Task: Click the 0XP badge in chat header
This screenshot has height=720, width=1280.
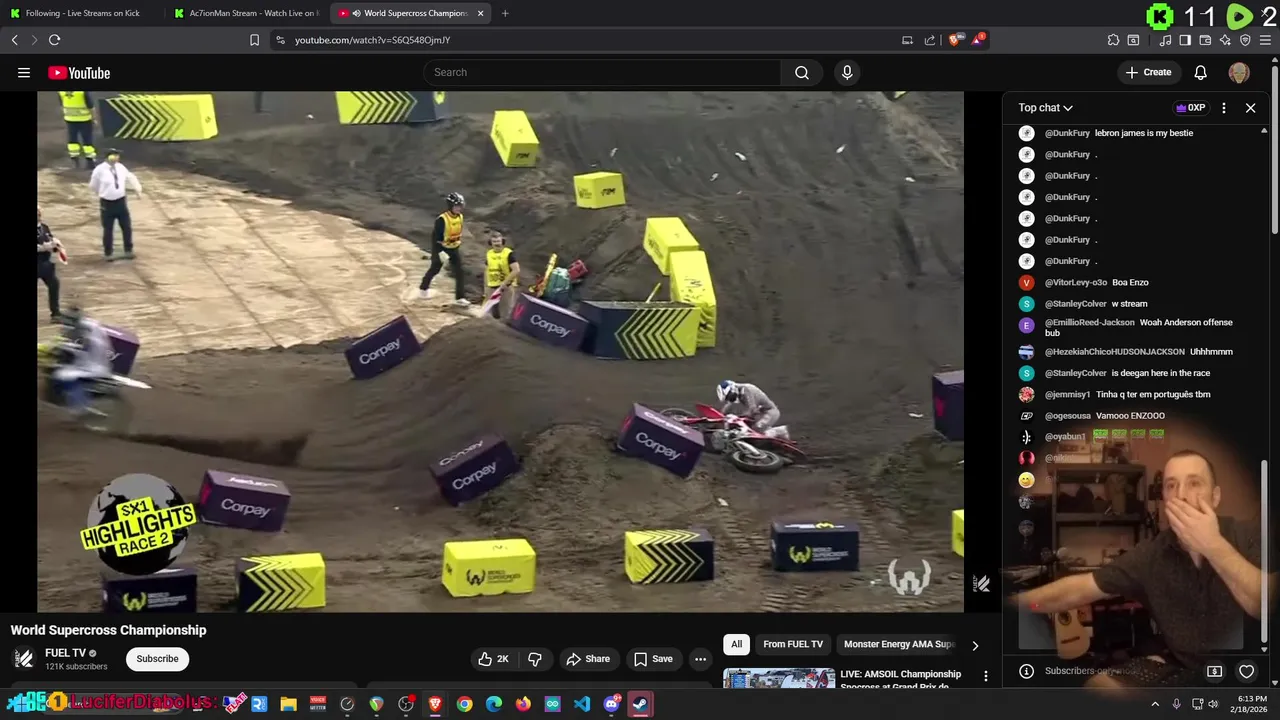Action: (1190, 108)
